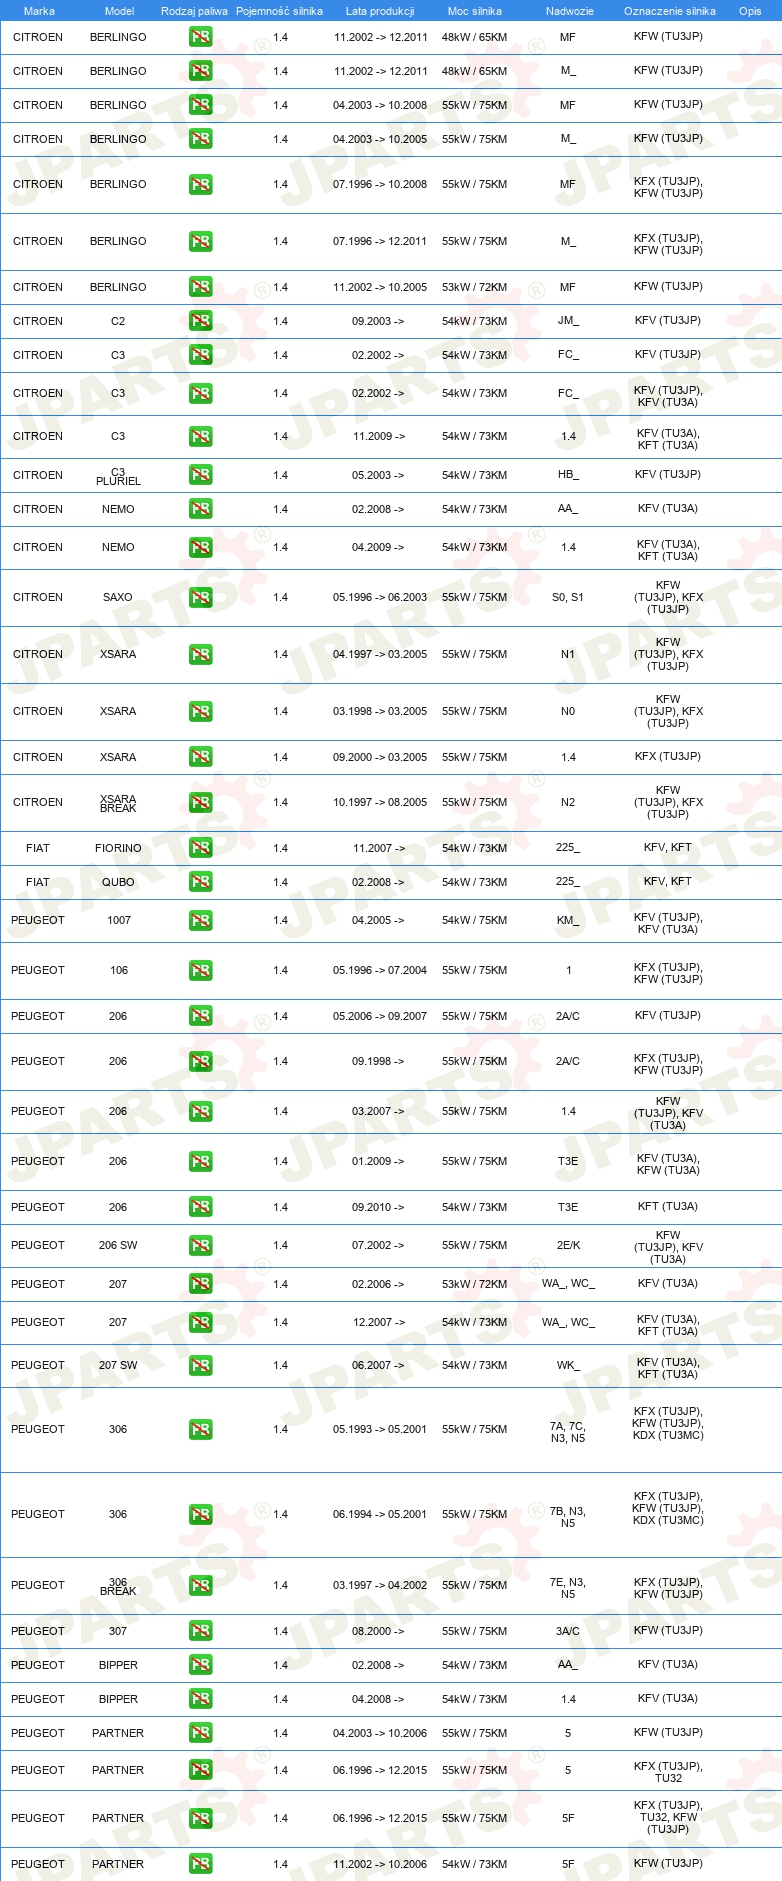Click the Rodzaj paliwa column header
Image resolution: width=782 pixels, height=1881 pixels.
point(194,11)
